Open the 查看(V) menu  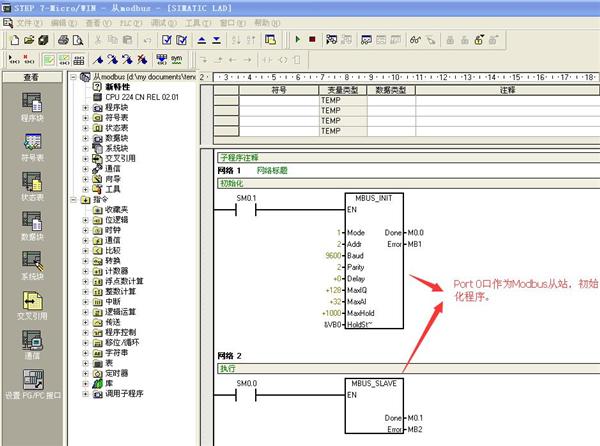pos(98,23)
